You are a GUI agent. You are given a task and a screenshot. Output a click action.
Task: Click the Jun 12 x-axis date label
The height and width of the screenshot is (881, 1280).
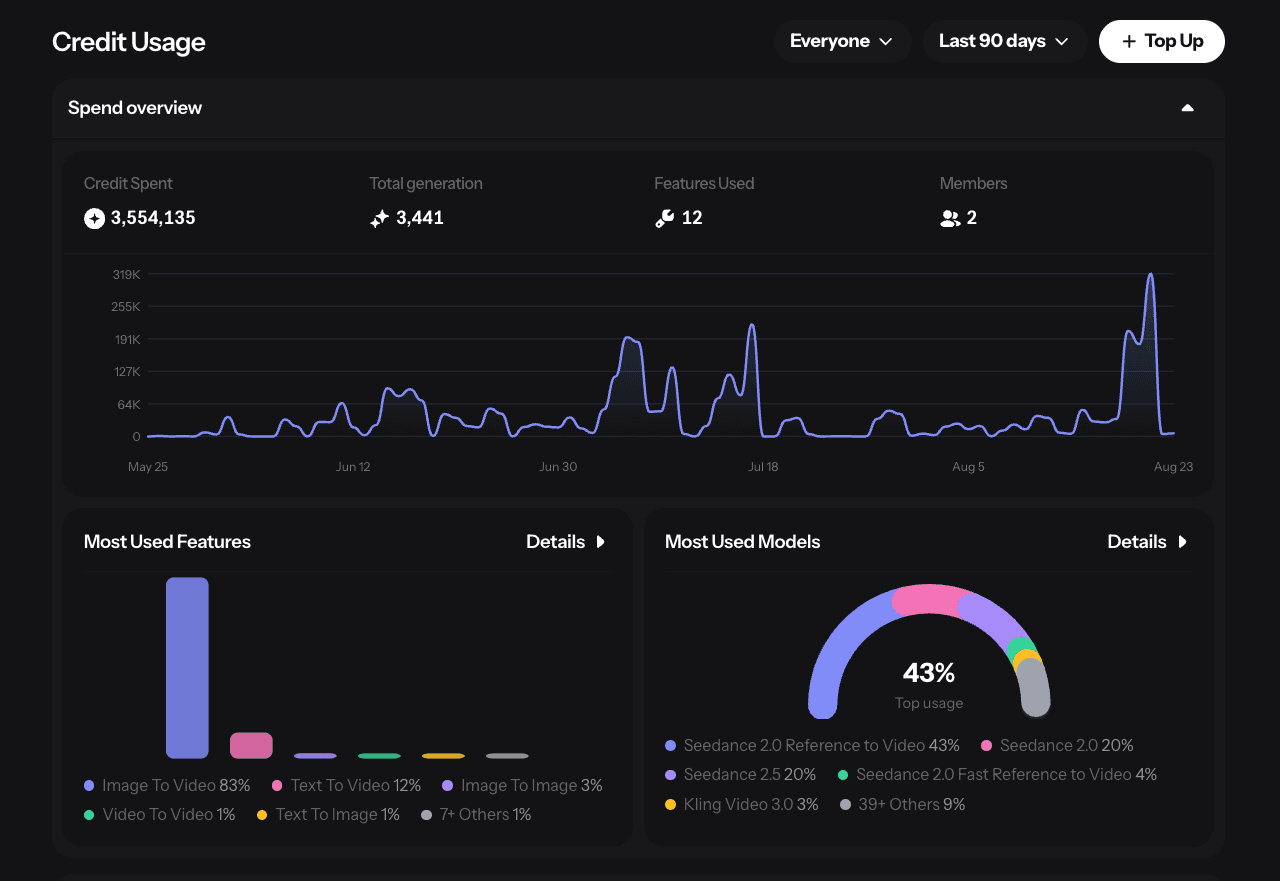(x=353, y=467)
